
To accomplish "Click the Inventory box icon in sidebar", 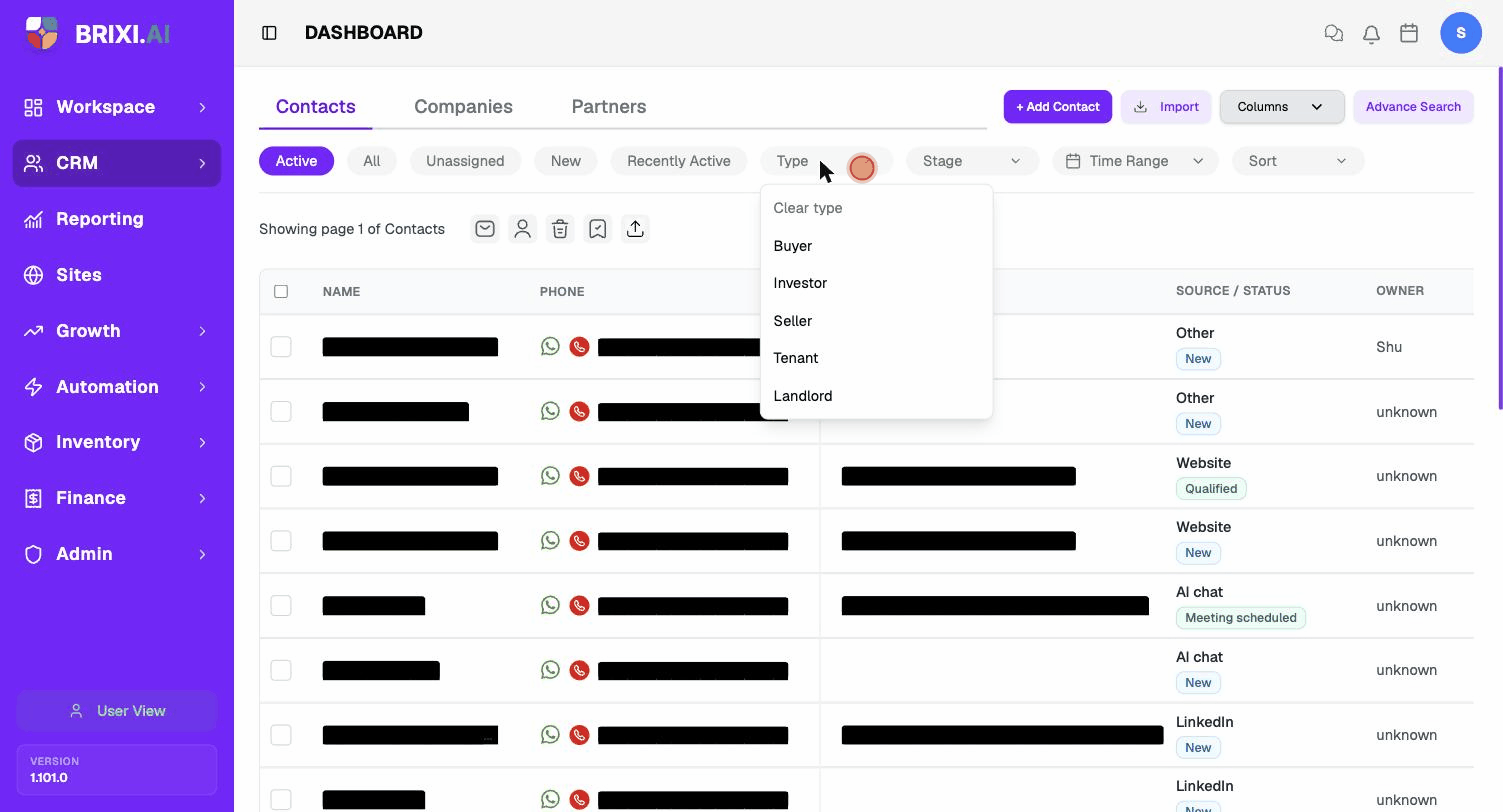I will pyautogui.click(x=34, y=442).
